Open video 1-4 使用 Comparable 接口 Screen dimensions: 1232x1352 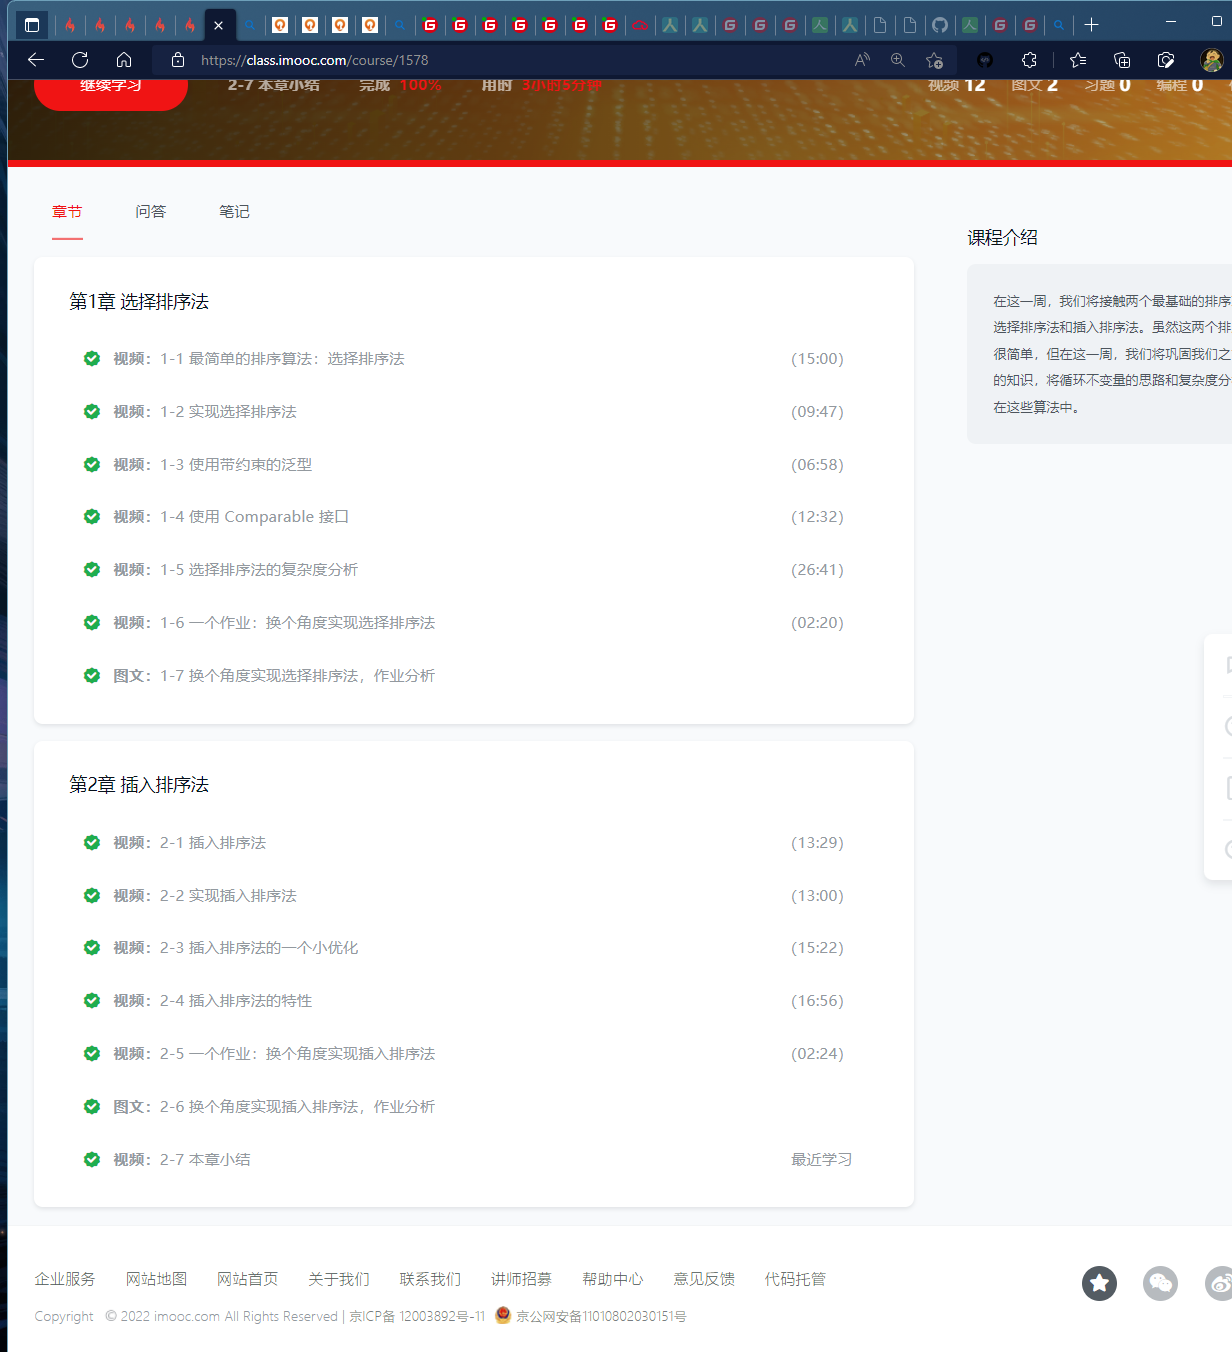231,517
